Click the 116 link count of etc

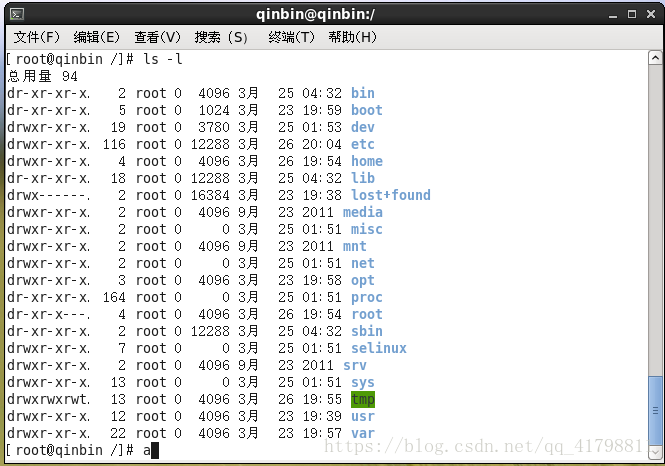coord(114,144)
